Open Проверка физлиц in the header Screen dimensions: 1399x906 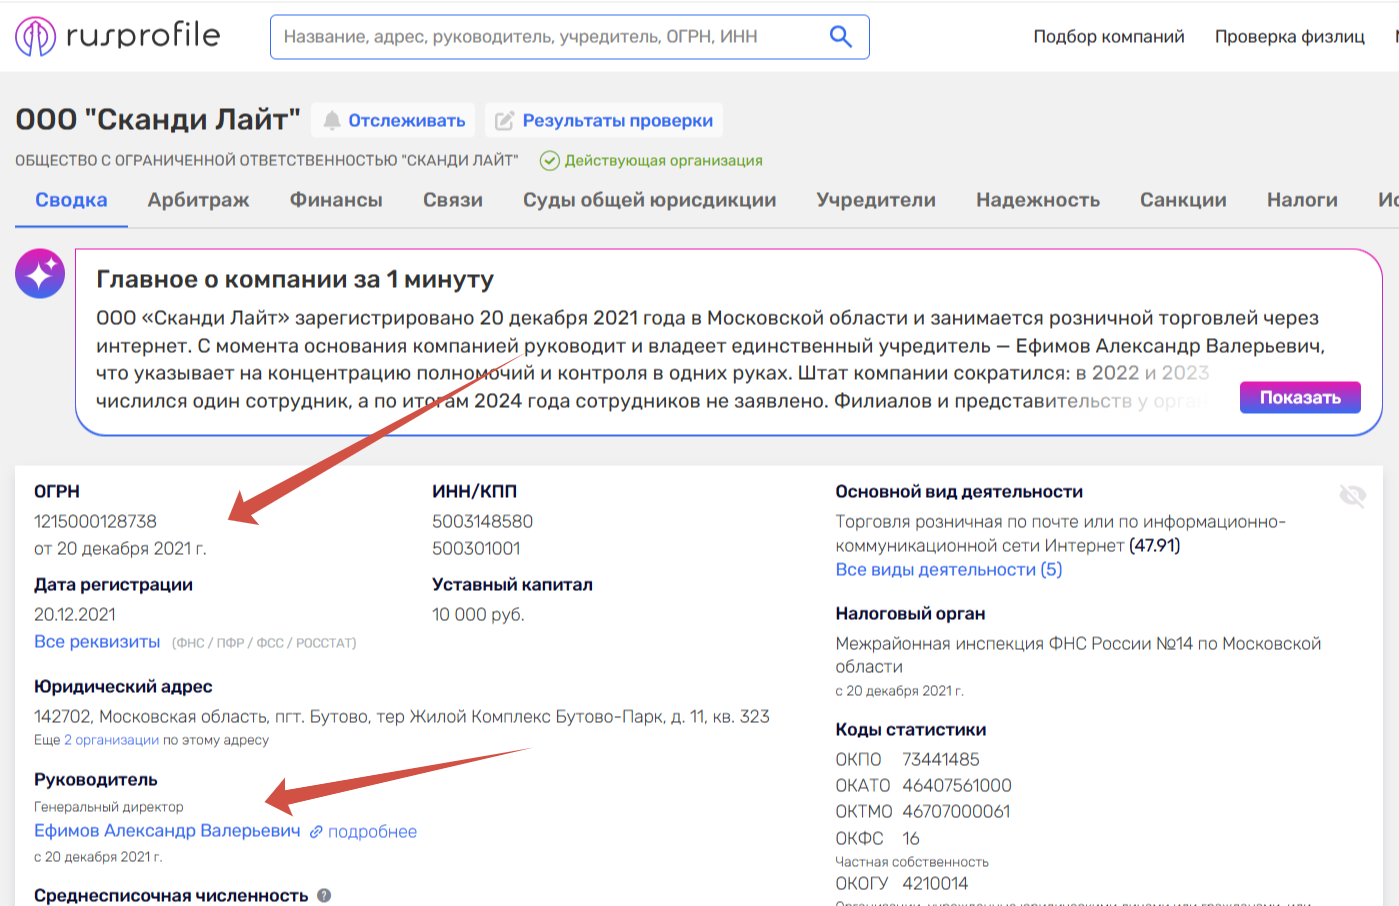[1290, 37]
